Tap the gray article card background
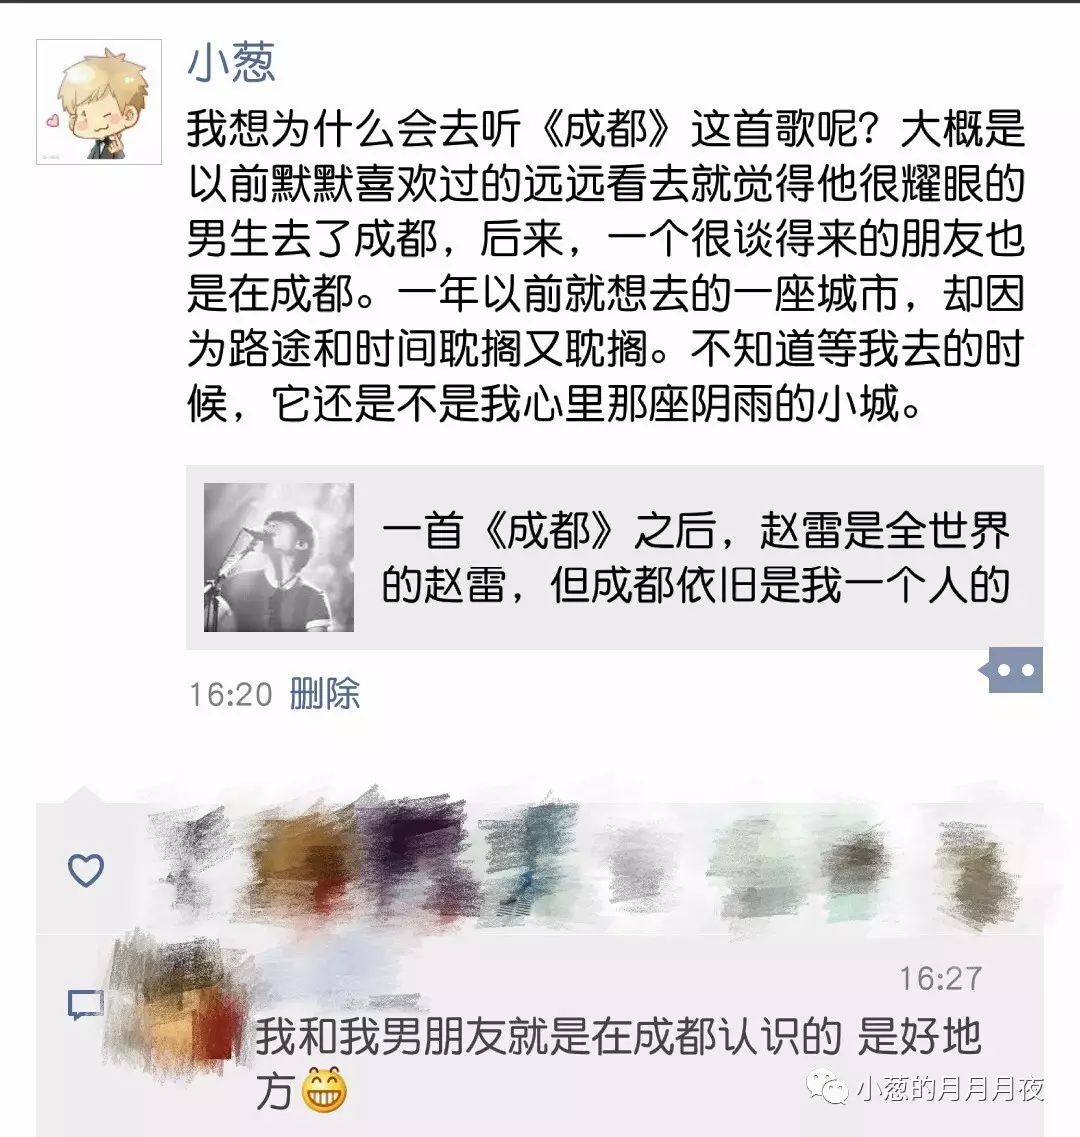Image resolution: width=1080 pixels, height=1137 pixels. point(615,557)
